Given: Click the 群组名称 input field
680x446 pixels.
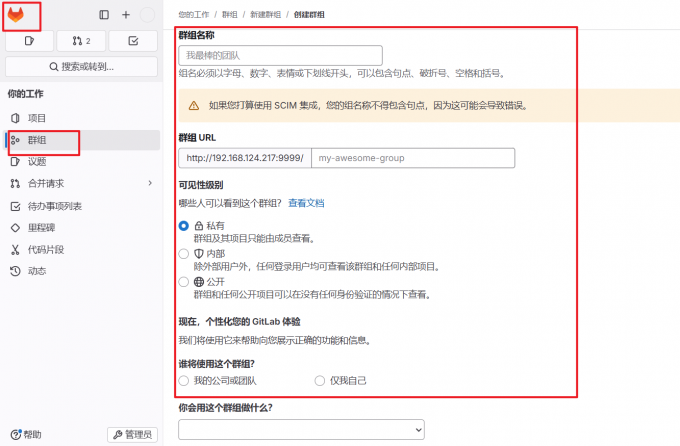Looking at the screenshot, I should (280, 55).
